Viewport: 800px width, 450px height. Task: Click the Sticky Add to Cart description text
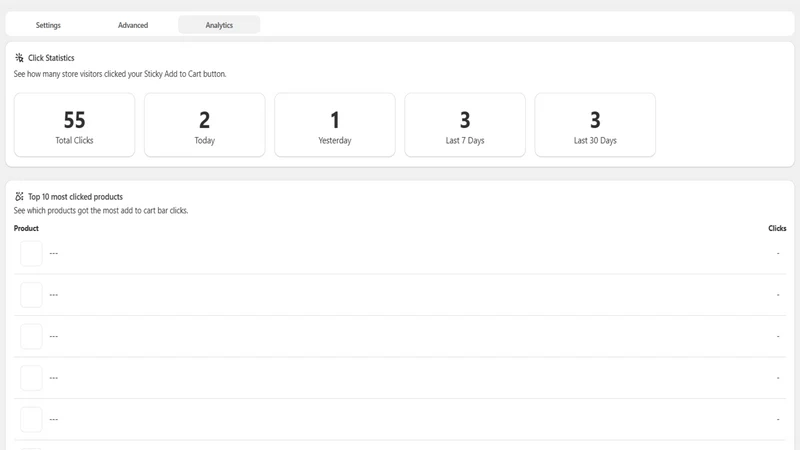coord(120,74)
